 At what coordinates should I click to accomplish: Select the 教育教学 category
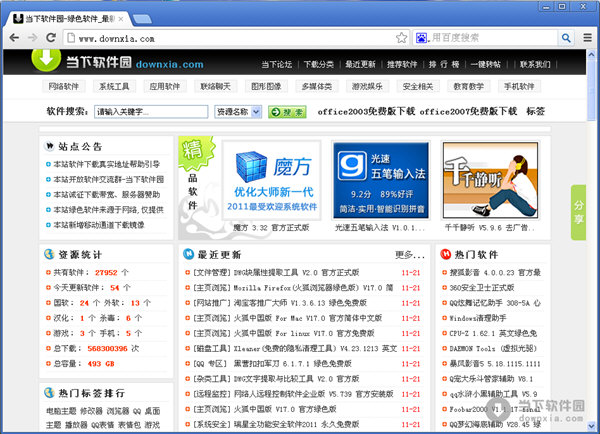coord(468,86)
